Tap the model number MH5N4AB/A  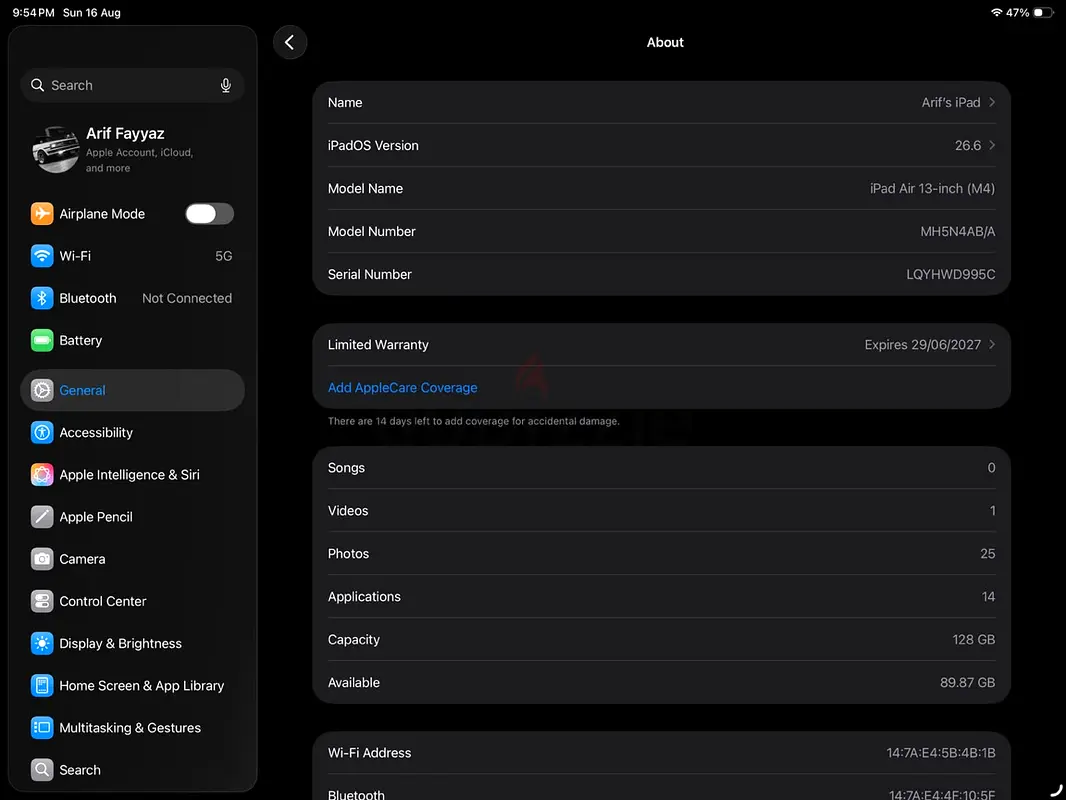point(957,231)
